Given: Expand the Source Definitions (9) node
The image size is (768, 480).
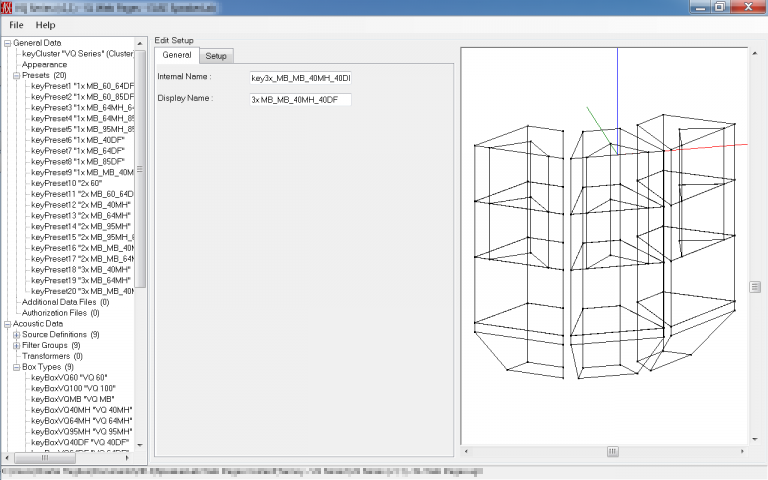Looking at the screenshot, I should (16, 335).
